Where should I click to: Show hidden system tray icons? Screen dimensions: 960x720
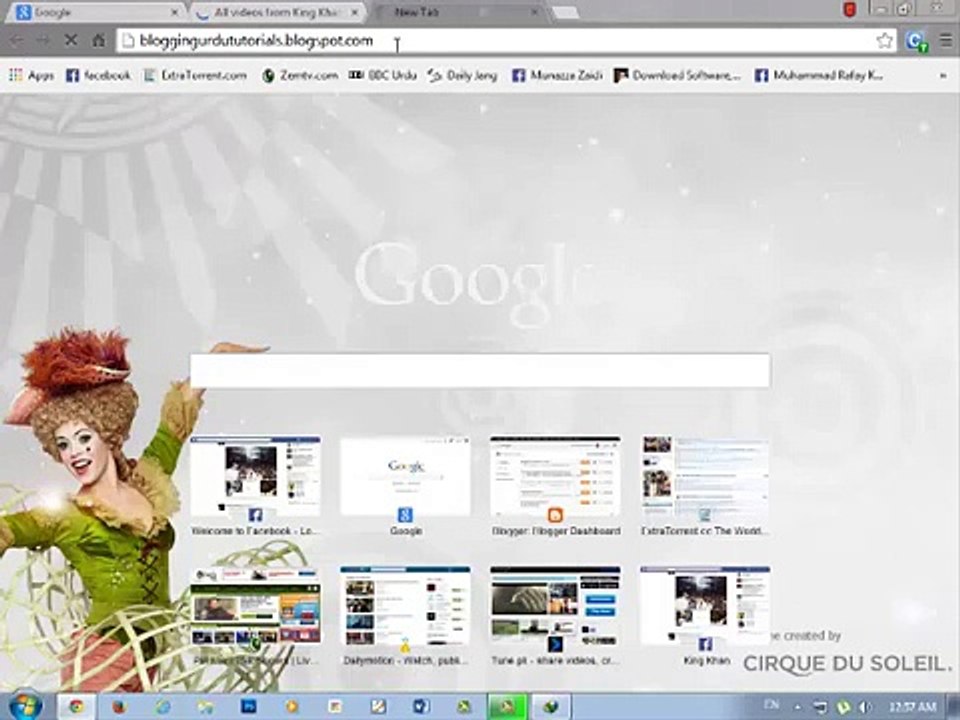pos(797,707)
